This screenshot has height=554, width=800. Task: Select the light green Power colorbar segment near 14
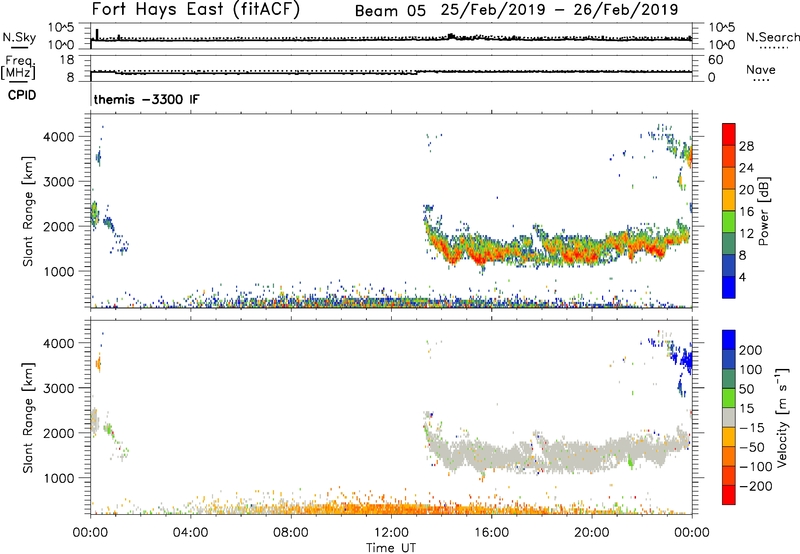[729, 221]
